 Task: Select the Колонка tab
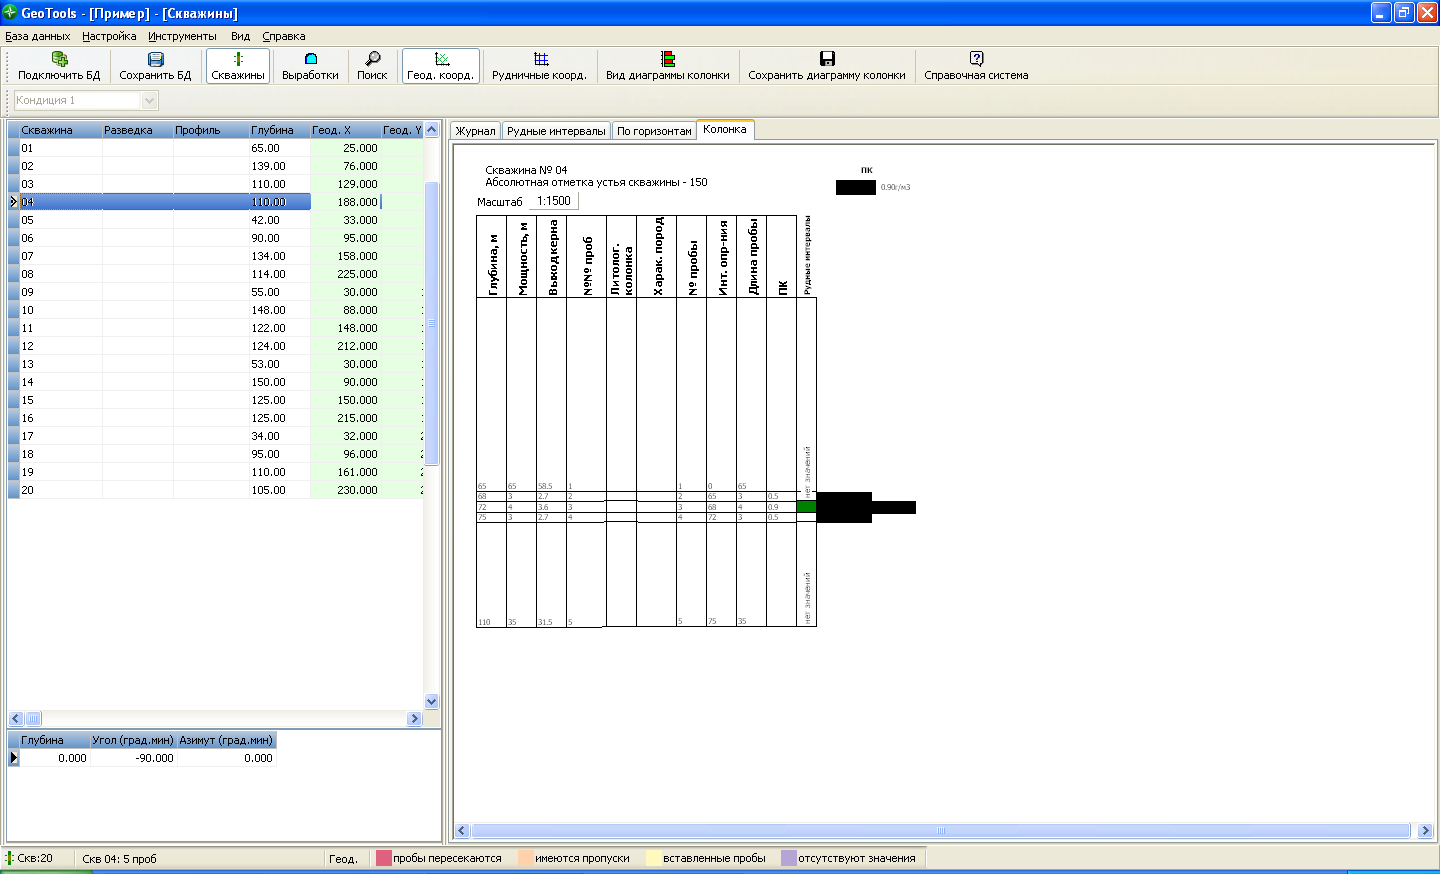click(x=725, y=129)
